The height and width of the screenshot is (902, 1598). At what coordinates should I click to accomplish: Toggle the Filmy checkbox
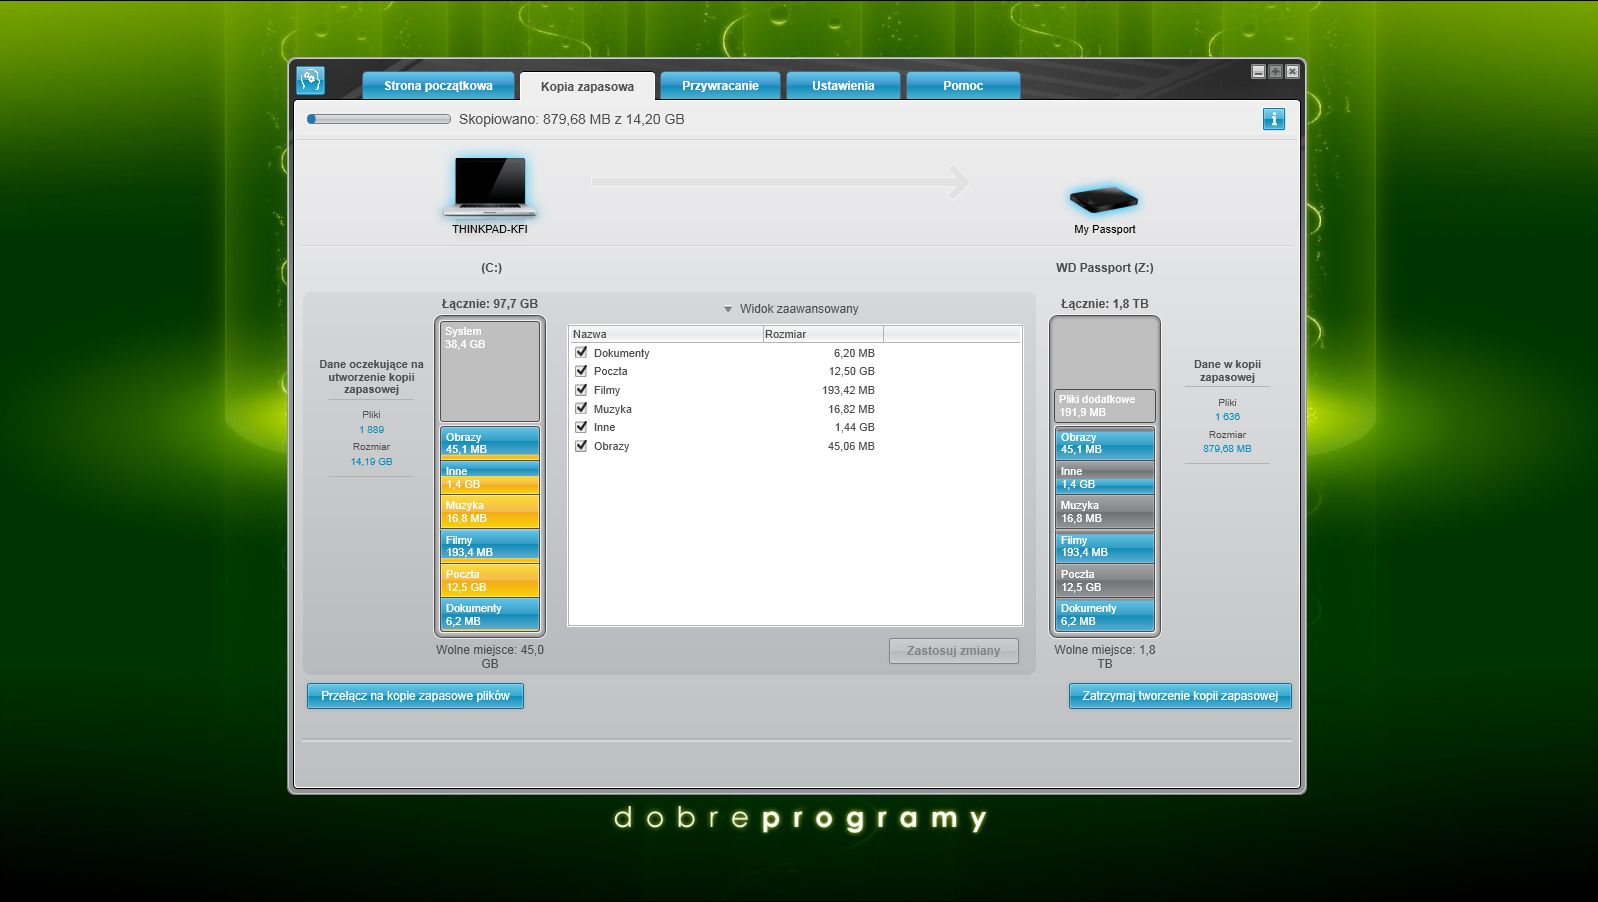click(x=581, y=389)
